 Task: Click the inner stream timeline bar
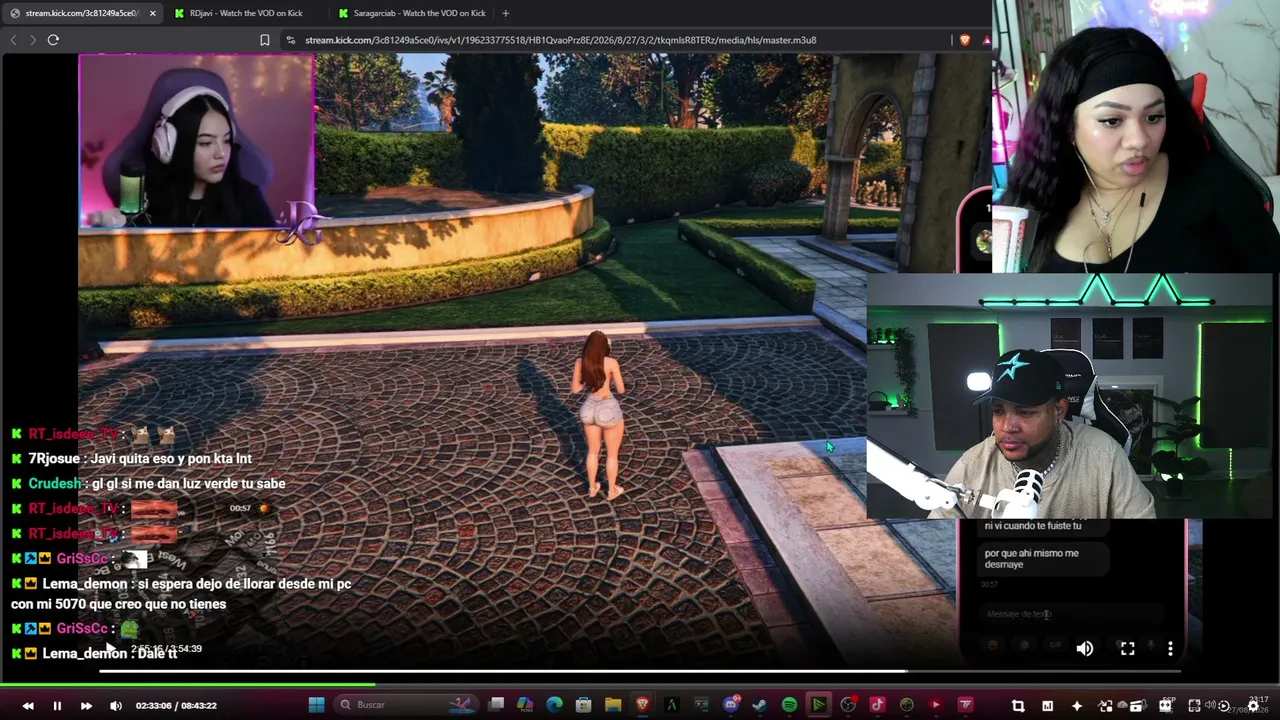pos(640,671)
